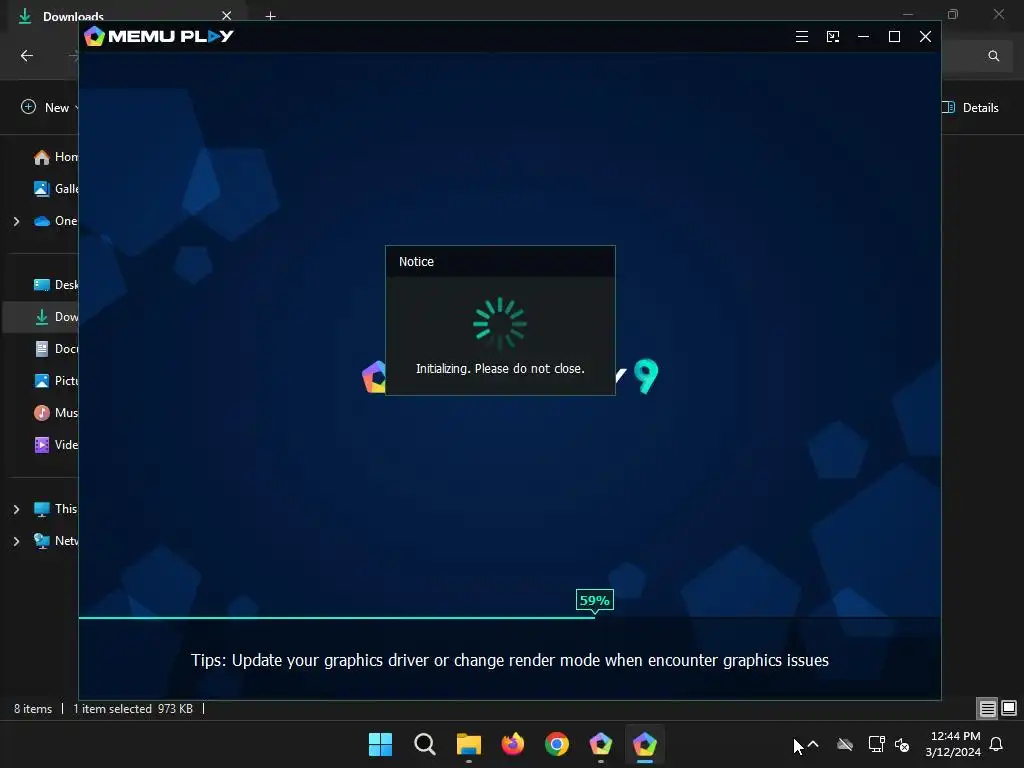
Task: Select Network in Explorer sidebar
Action: coord(56,541)
